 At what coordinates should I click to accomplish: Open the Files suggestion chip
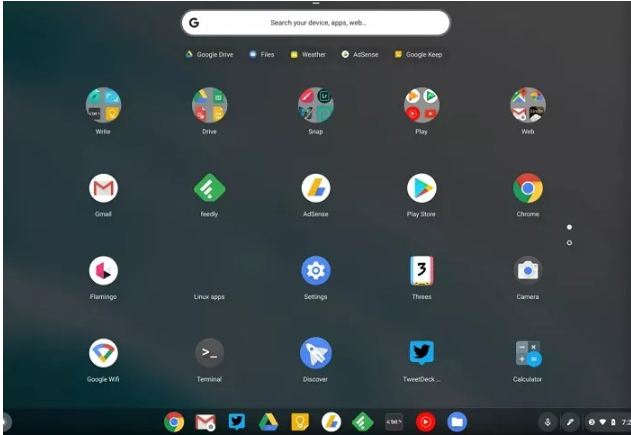(262, 54)
